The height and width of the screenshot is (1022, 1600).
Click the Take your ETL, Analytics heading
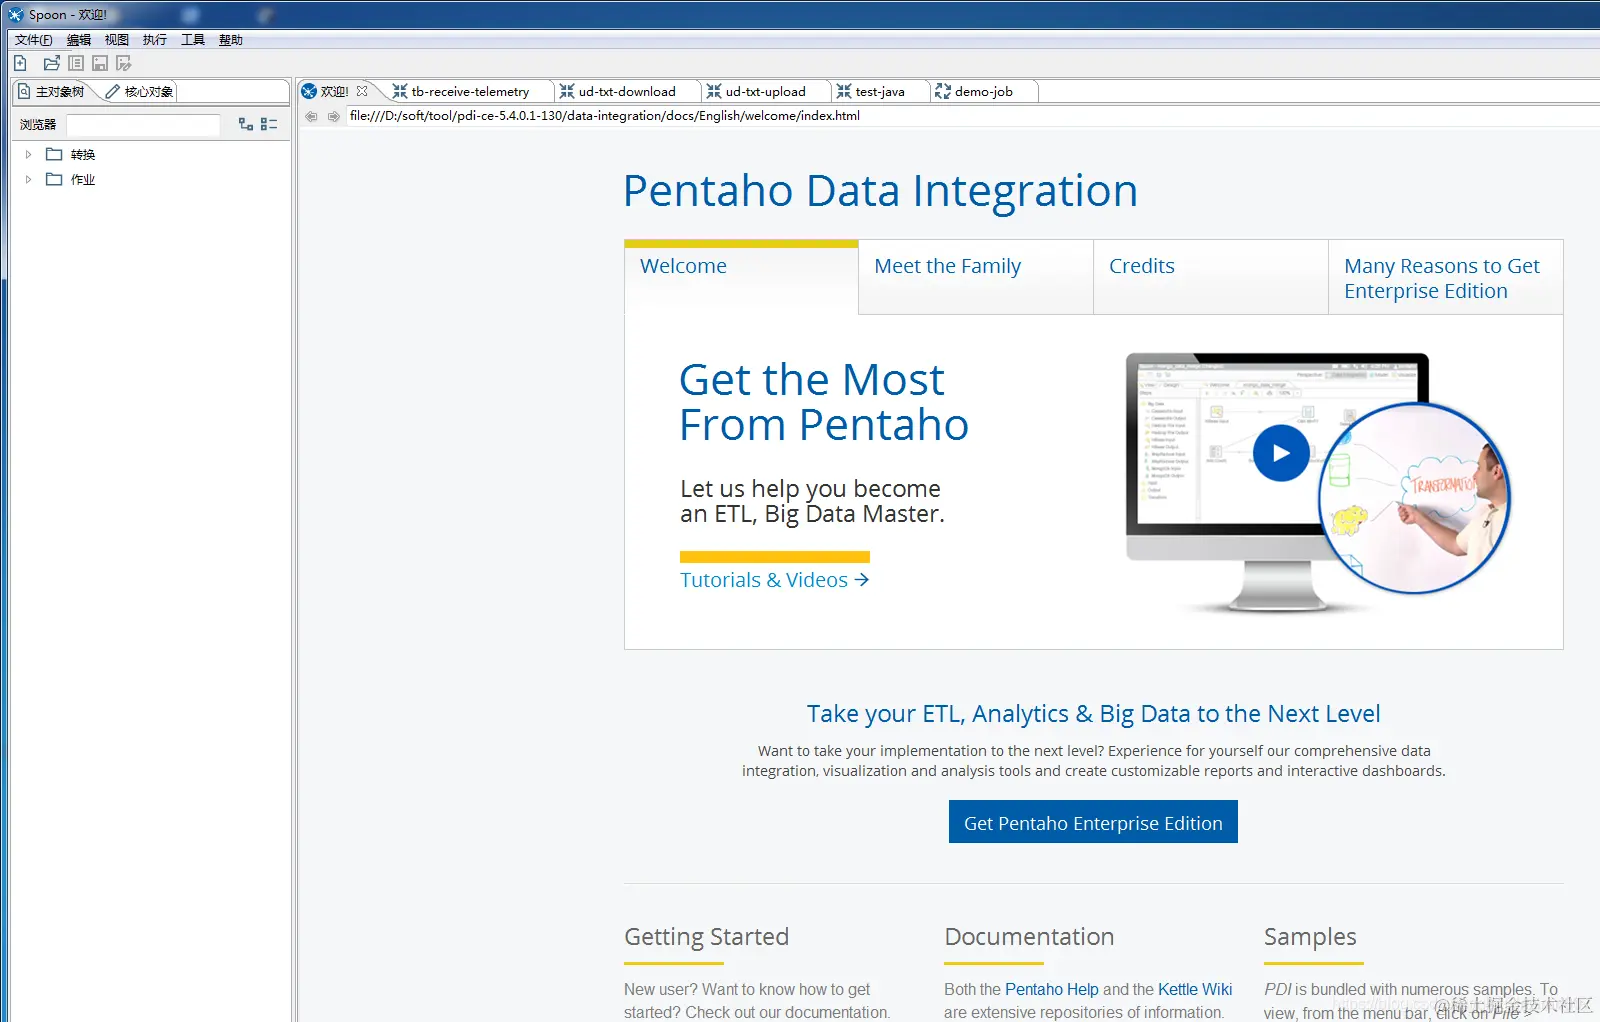1093,714
